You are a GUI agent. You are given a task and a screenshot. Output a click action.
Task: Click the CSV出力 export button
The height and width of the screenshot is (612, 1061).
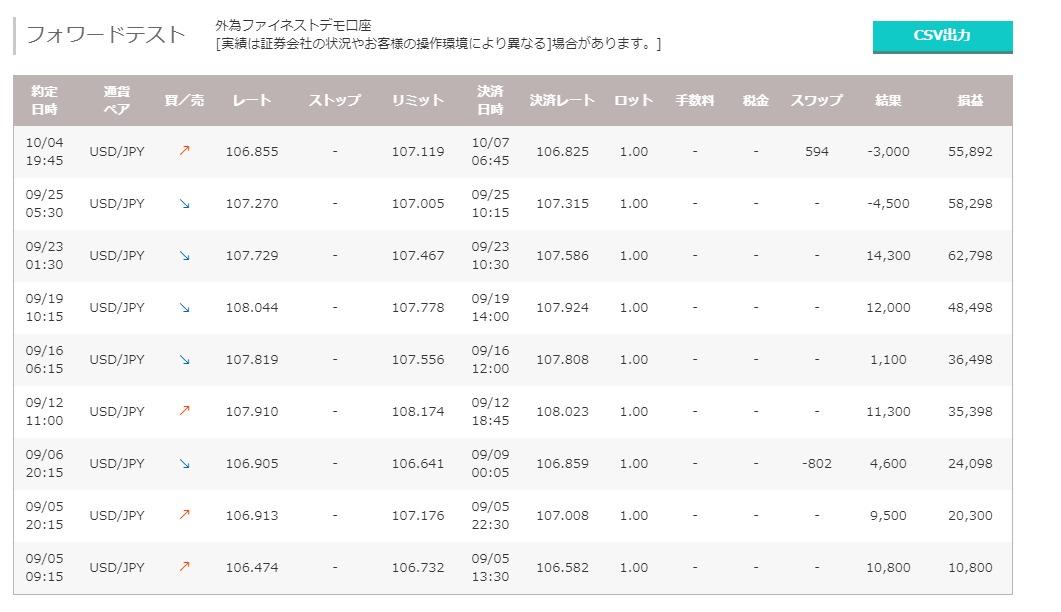coord(942,36)
